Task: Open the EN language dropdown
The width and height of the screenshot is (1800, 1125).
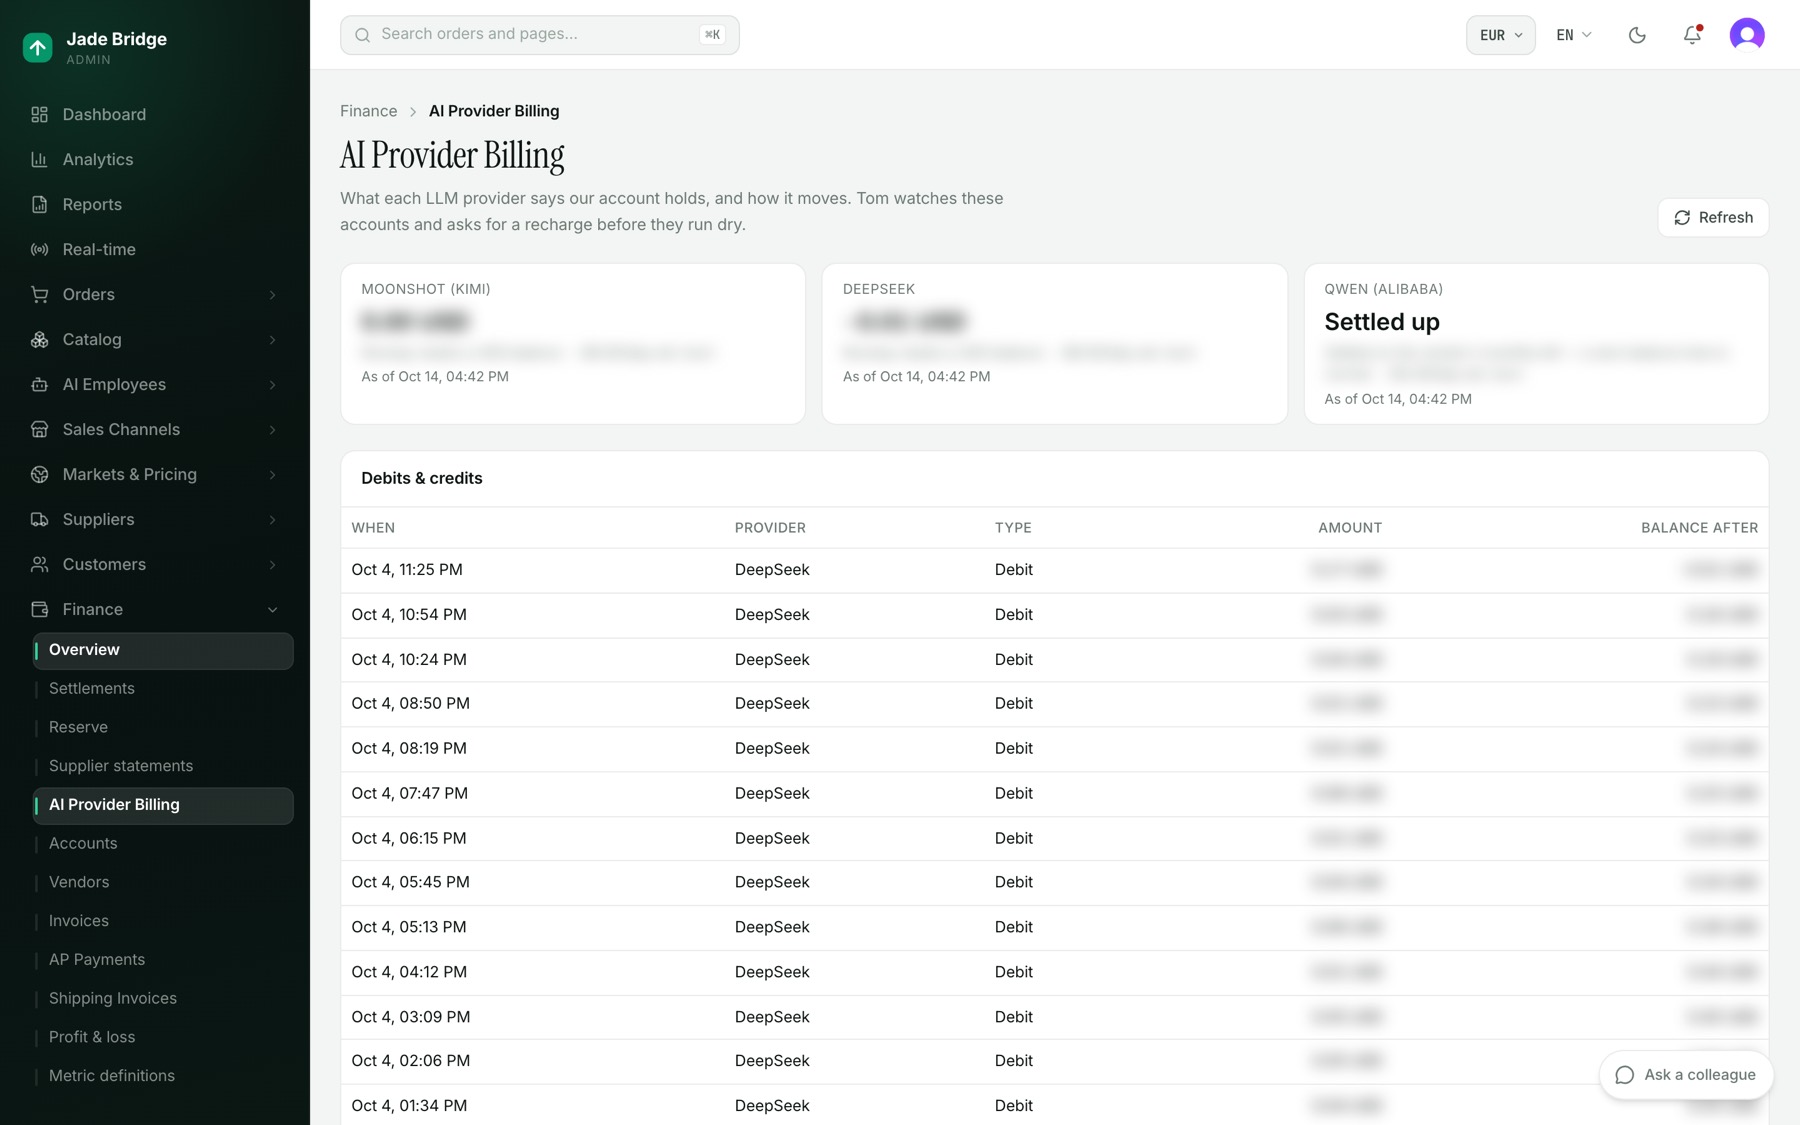Action: pos(1573,35)
